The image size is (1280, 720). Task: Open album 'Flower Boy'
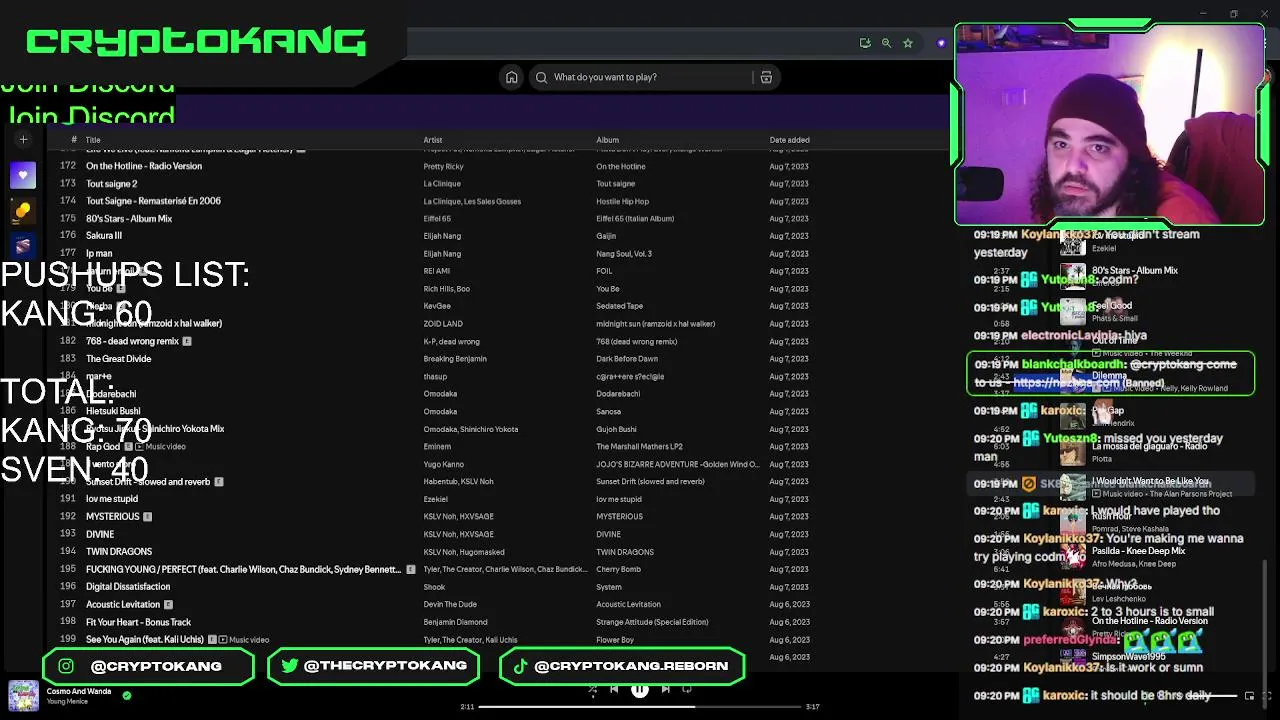[615, 639]
